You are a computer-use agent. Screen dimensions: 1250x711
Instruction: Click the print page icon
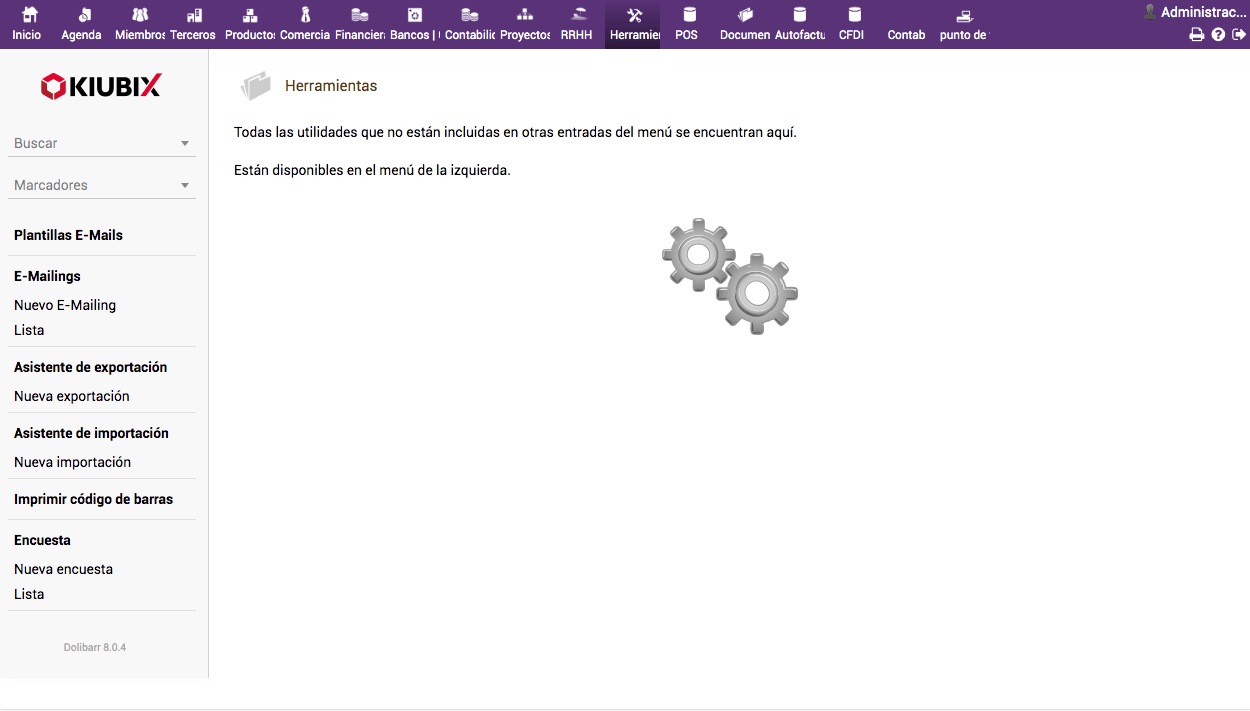tap(1196, 35)
